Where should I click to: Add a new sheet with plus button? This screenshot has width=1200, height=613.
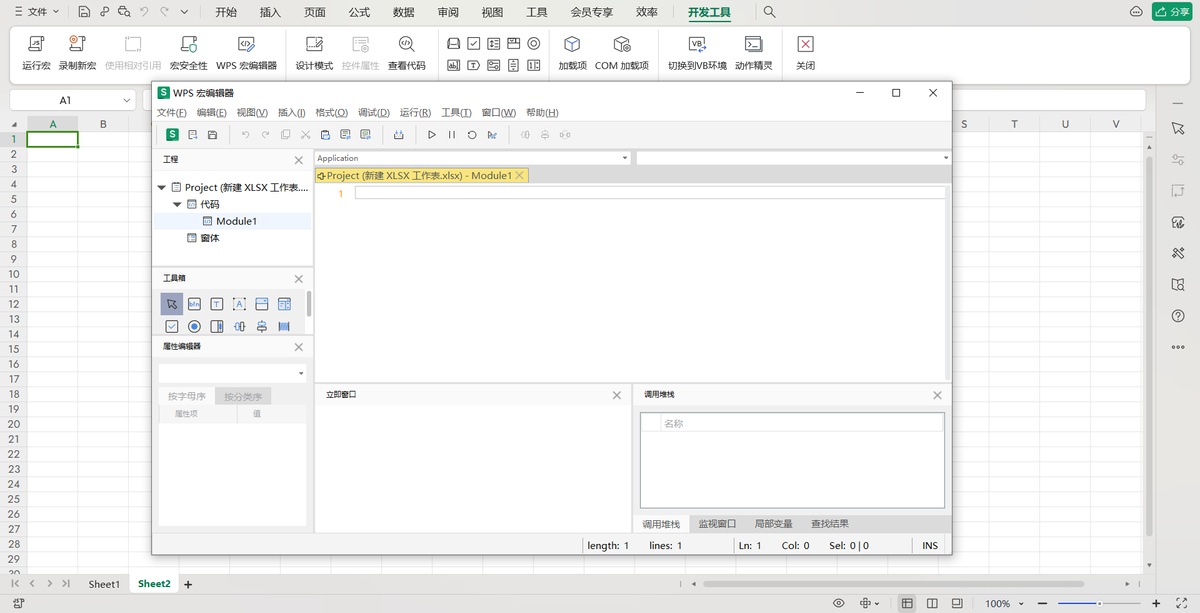tap(188, 584)
